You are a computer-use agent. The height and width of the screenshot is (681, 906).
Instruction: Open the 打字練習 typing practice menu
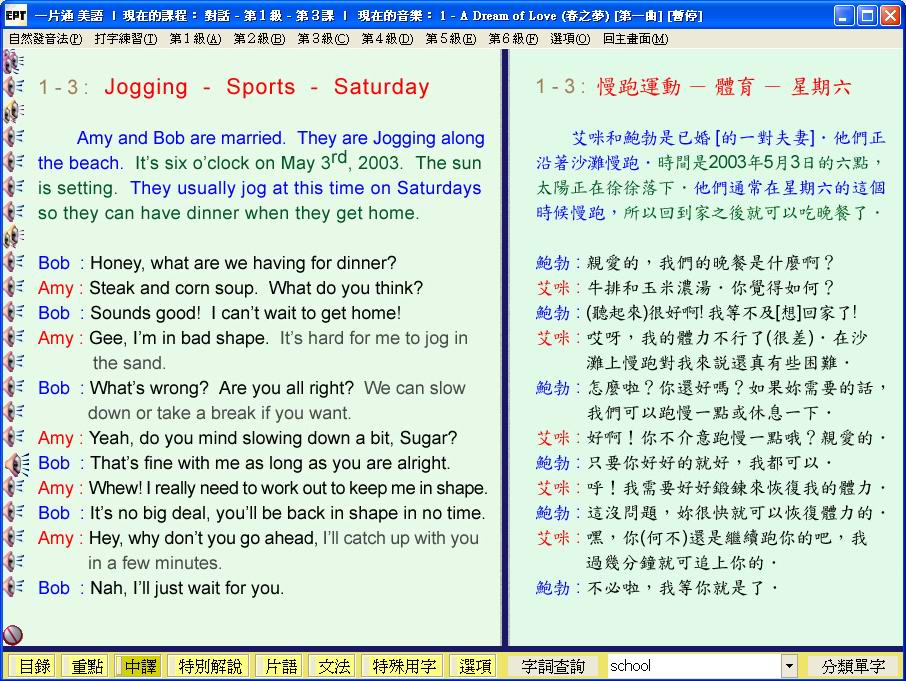pyautogui.click(x=126, y=39)
